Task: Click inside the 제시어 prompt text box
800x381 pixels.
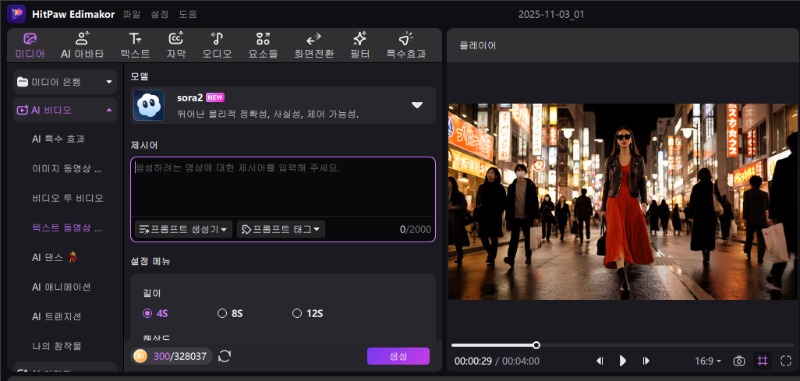Action: (x=283, y=187)
